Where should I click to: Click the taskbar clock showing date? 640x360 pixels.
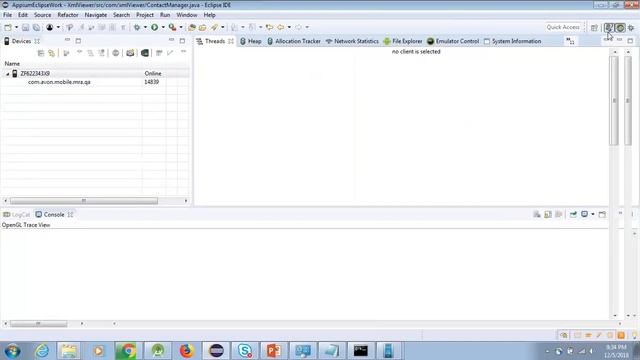pos(616,351)
